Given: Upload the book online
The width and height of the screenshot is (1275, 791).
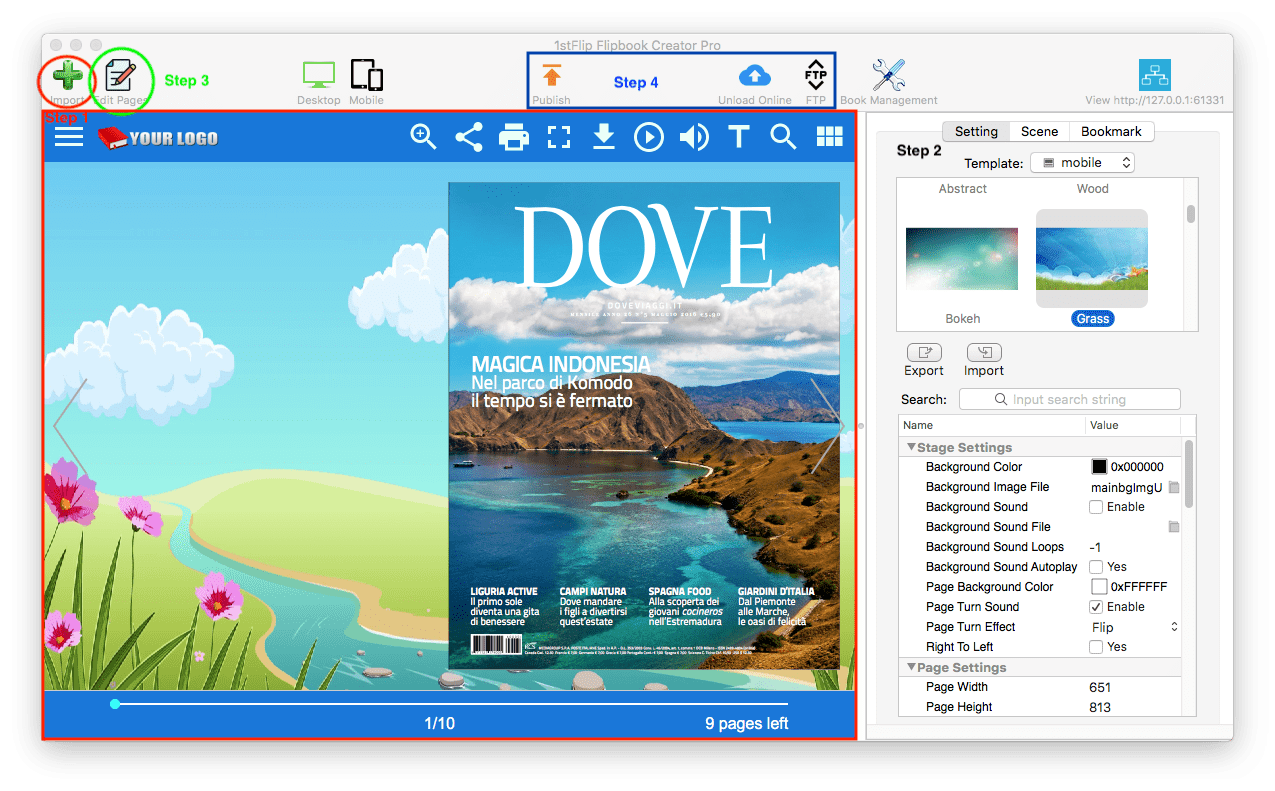Looking at the screenshot, I should point(754,78).
